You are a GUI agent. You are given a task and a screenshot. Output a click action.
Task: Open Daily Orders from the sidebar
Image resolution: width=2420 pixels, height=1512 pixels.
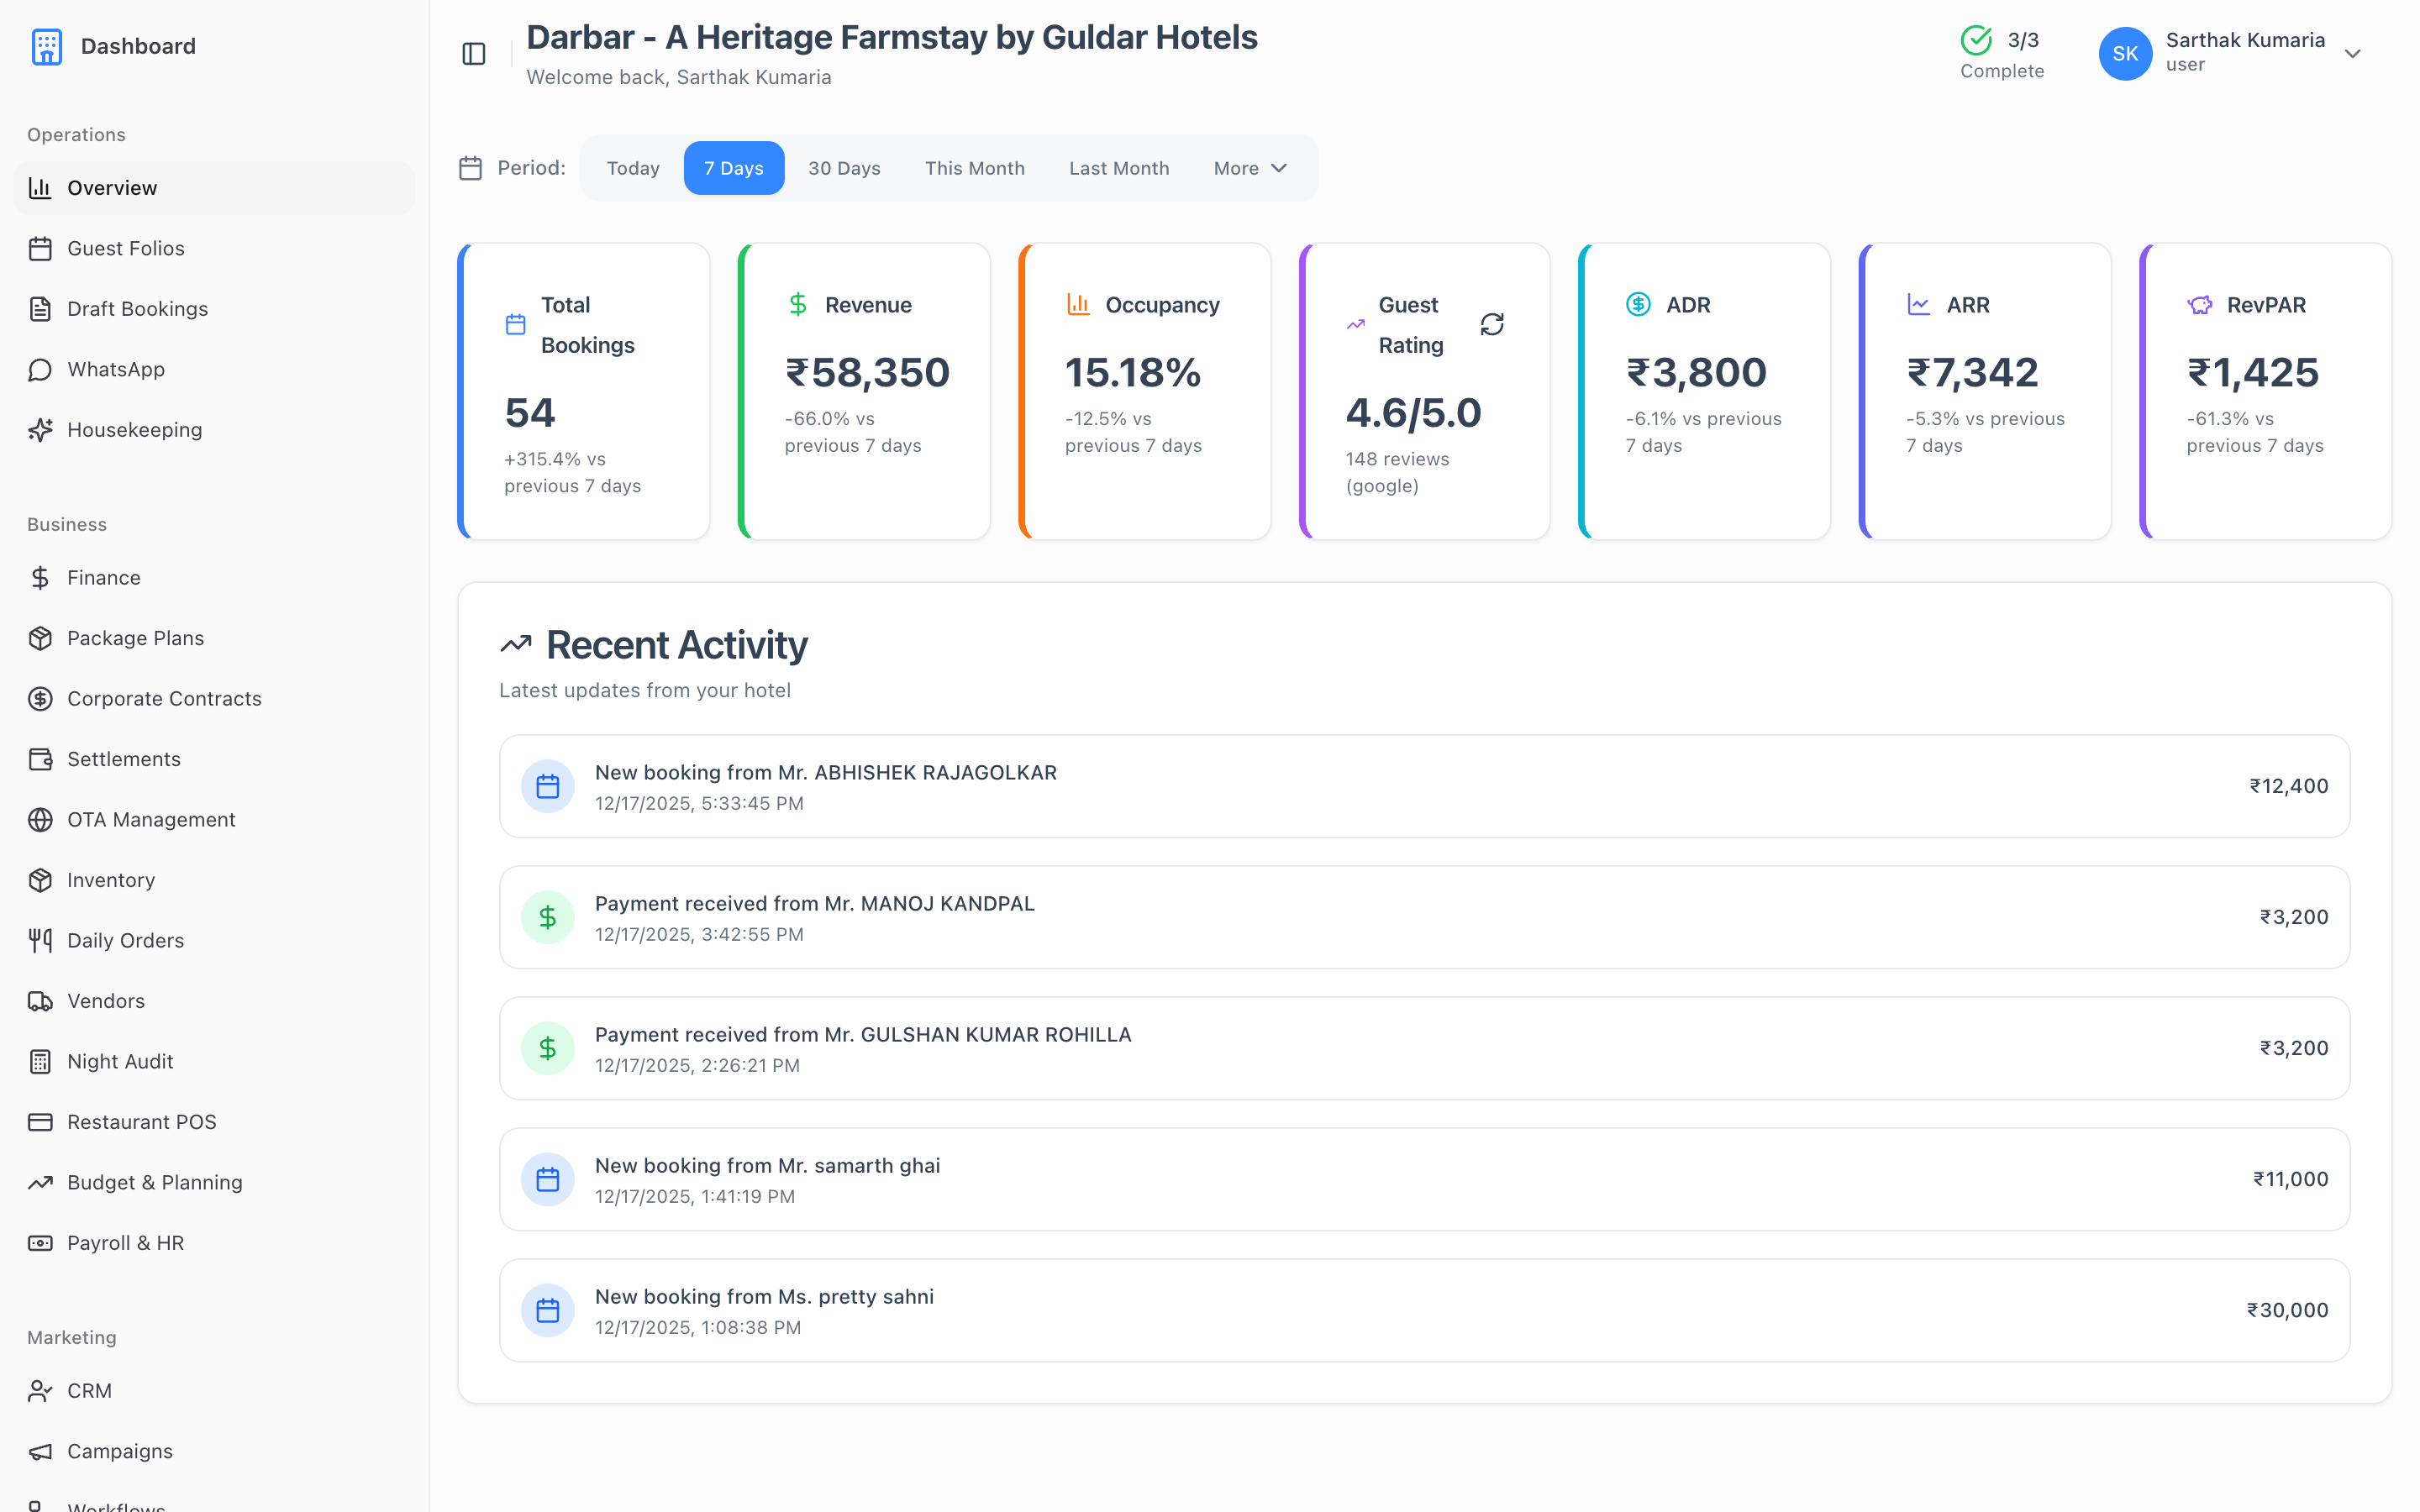(124, 940)
